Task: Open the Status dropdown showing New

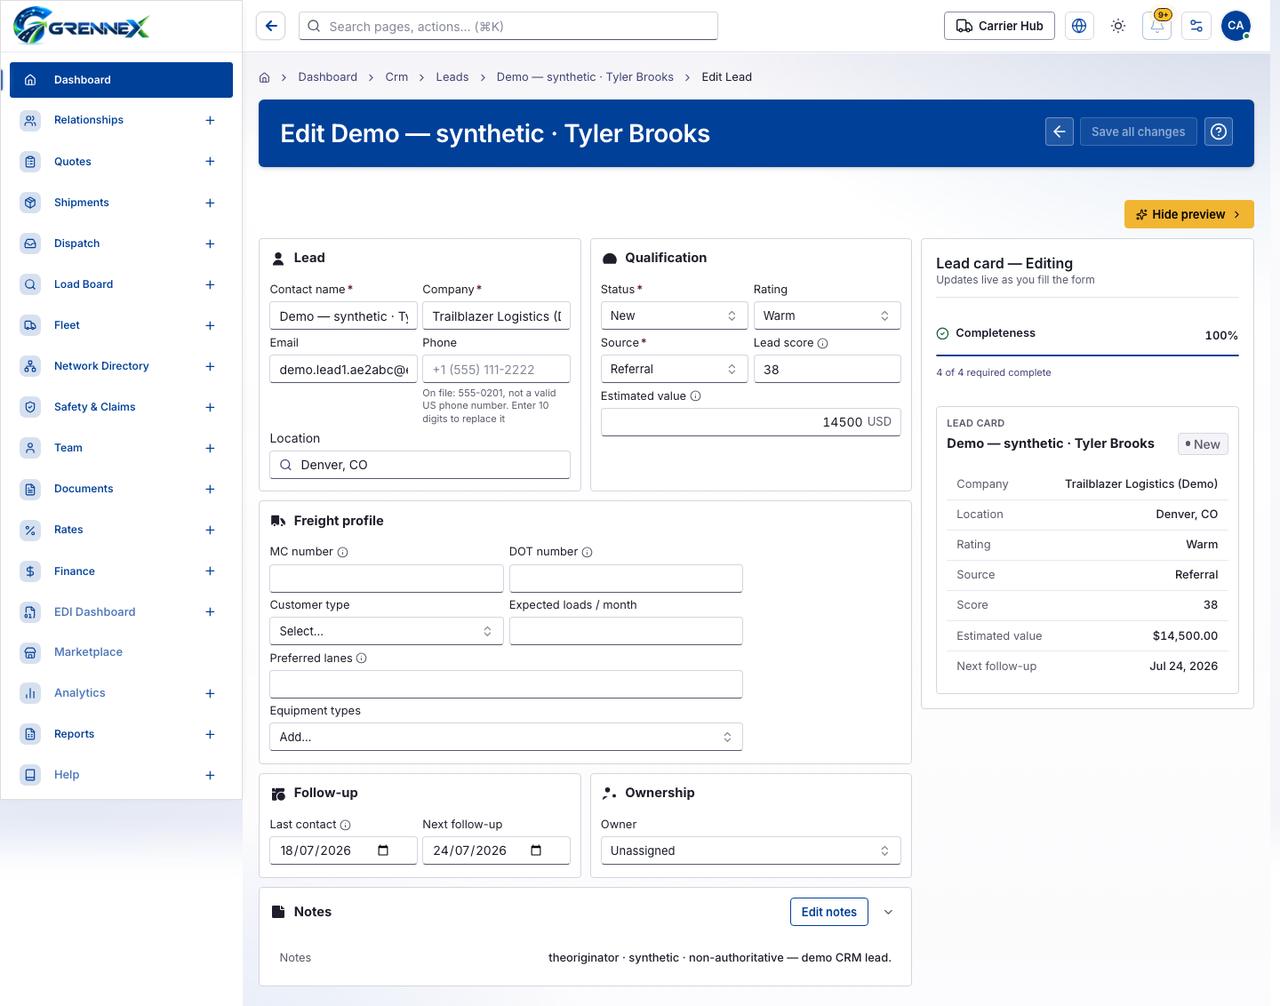Action: pos(673,316)
